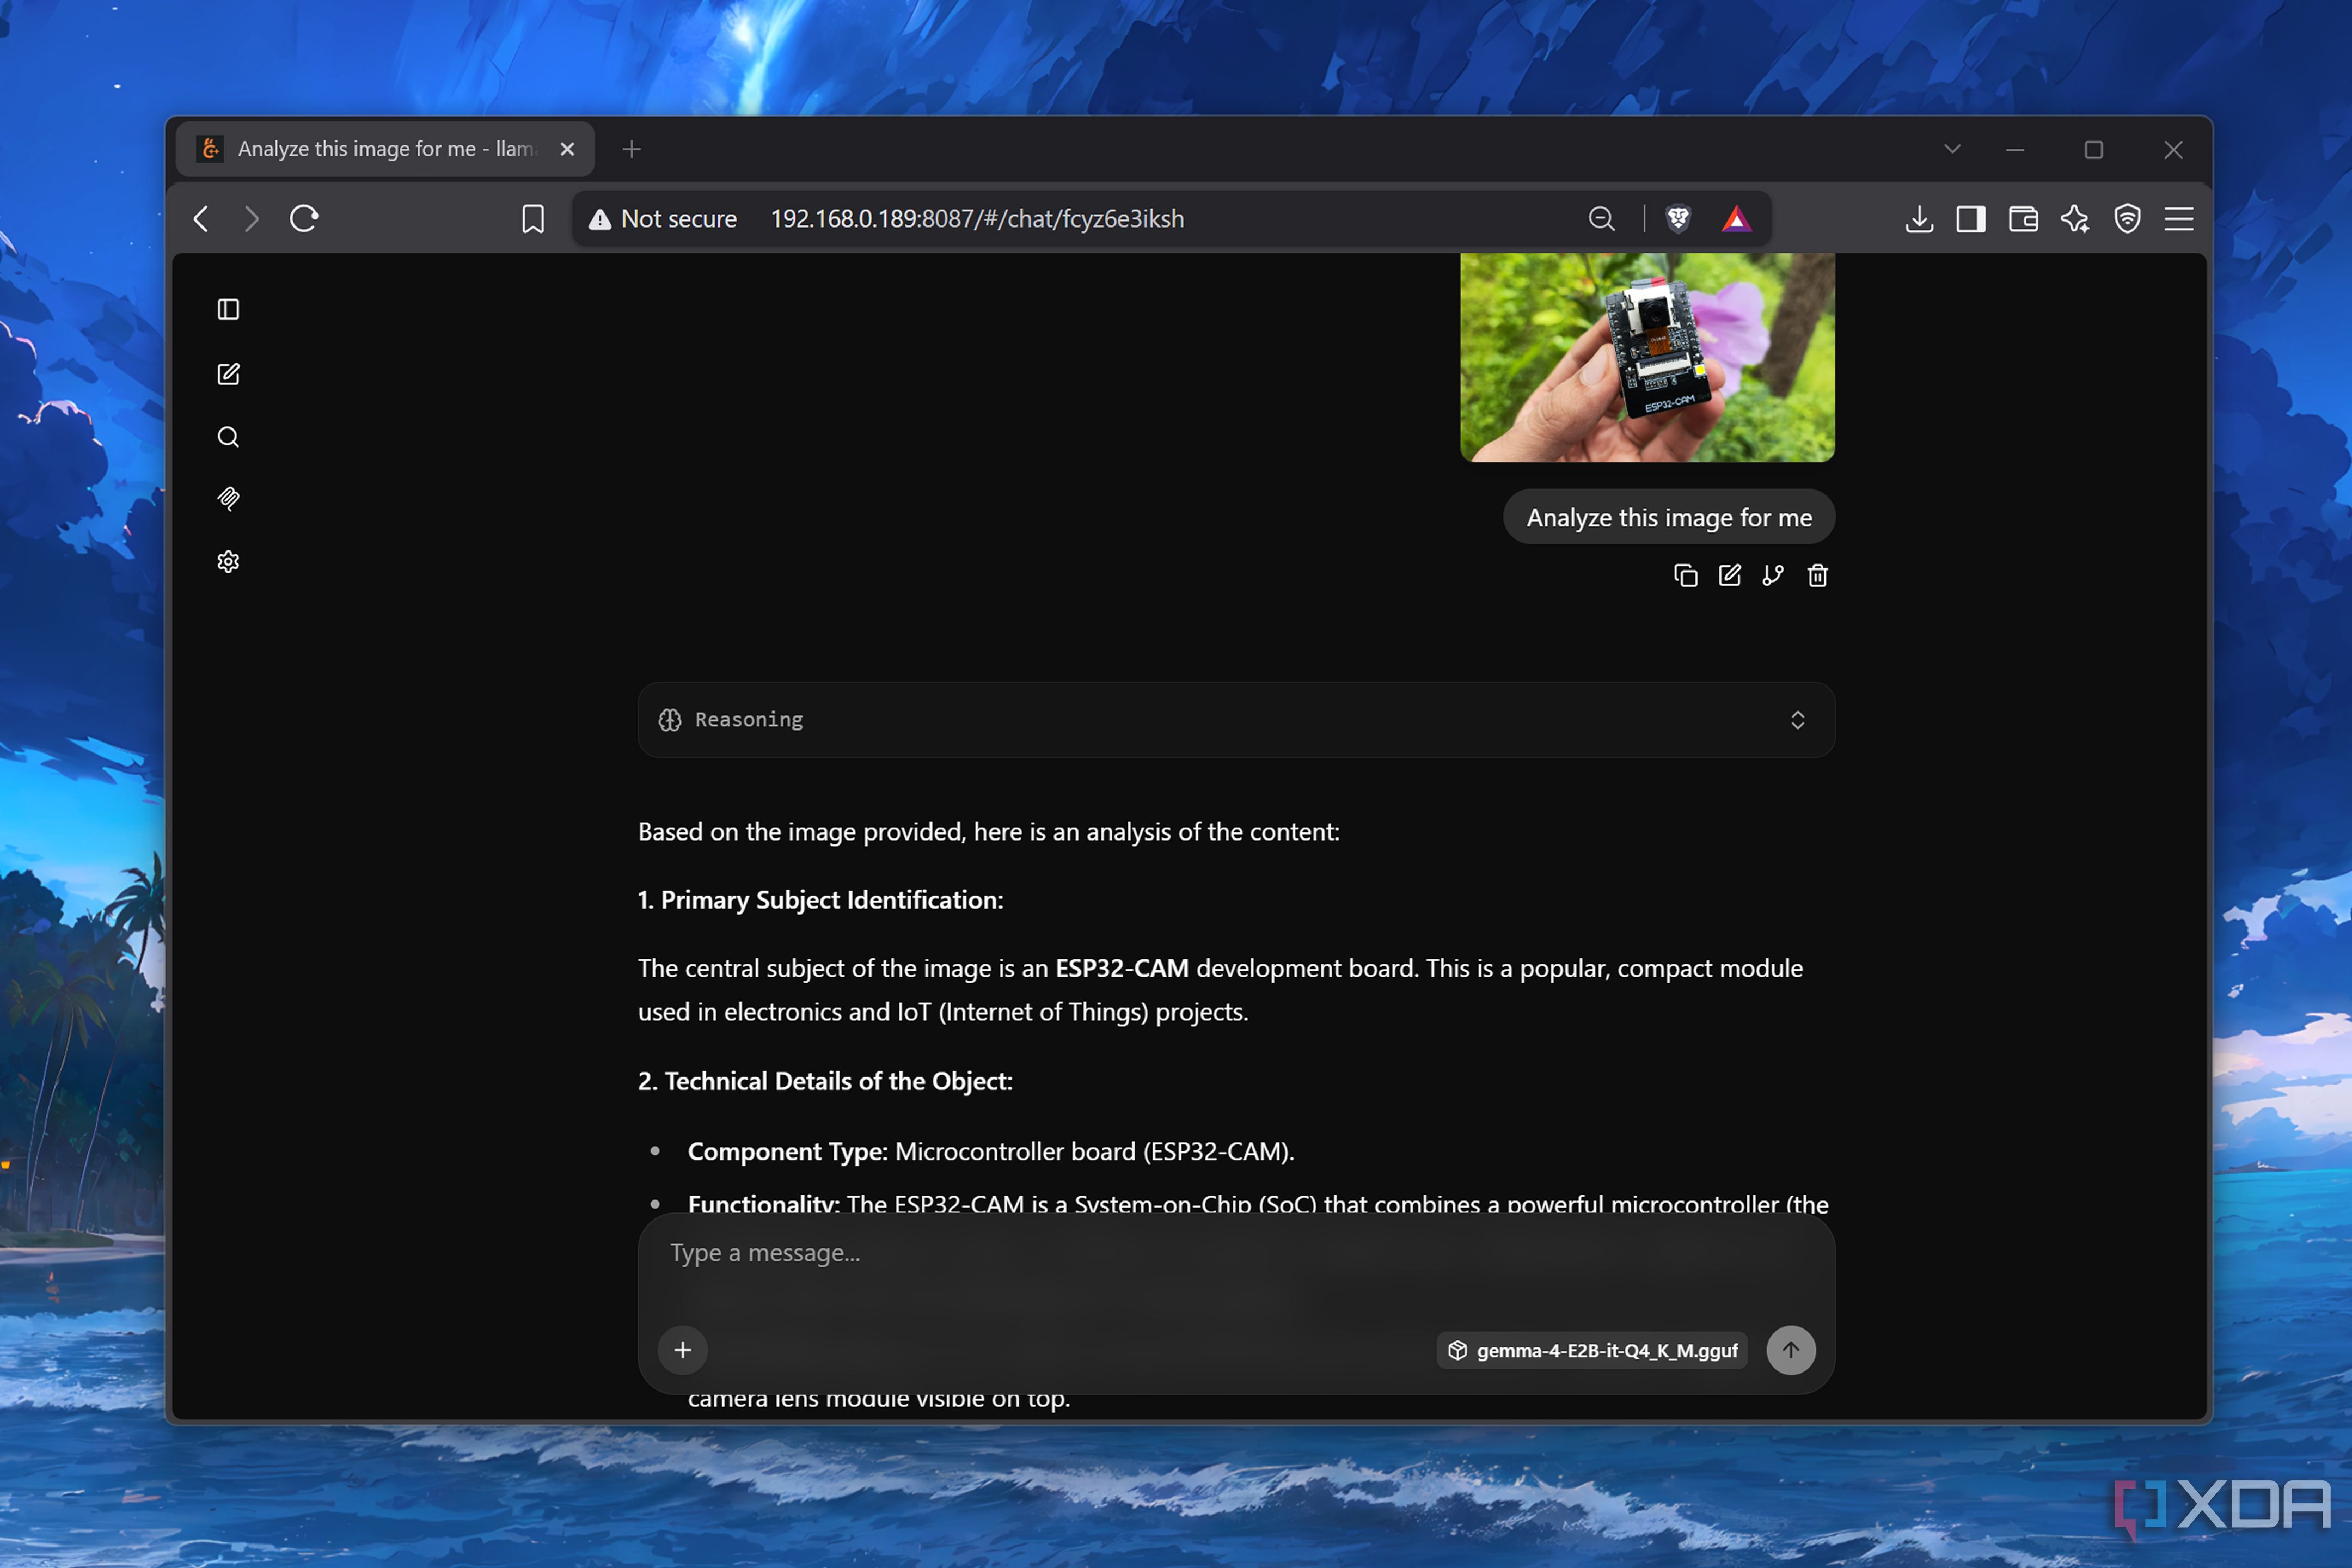The height and width of the screenshot is (1568, 2352).
Task: Add attachment with plus button
Action: [683, 1350]
